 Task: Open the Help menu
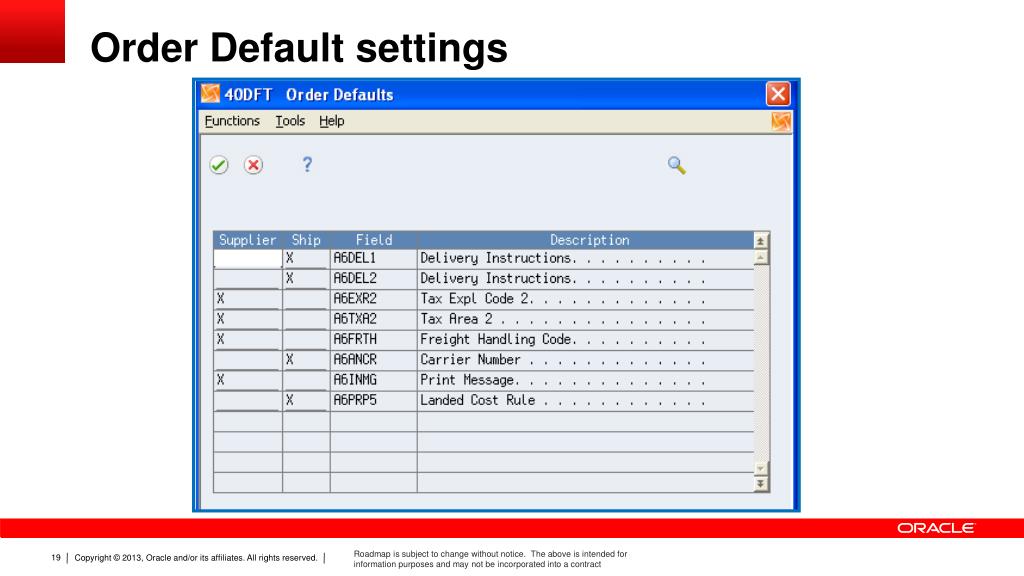tap(332, 121)
